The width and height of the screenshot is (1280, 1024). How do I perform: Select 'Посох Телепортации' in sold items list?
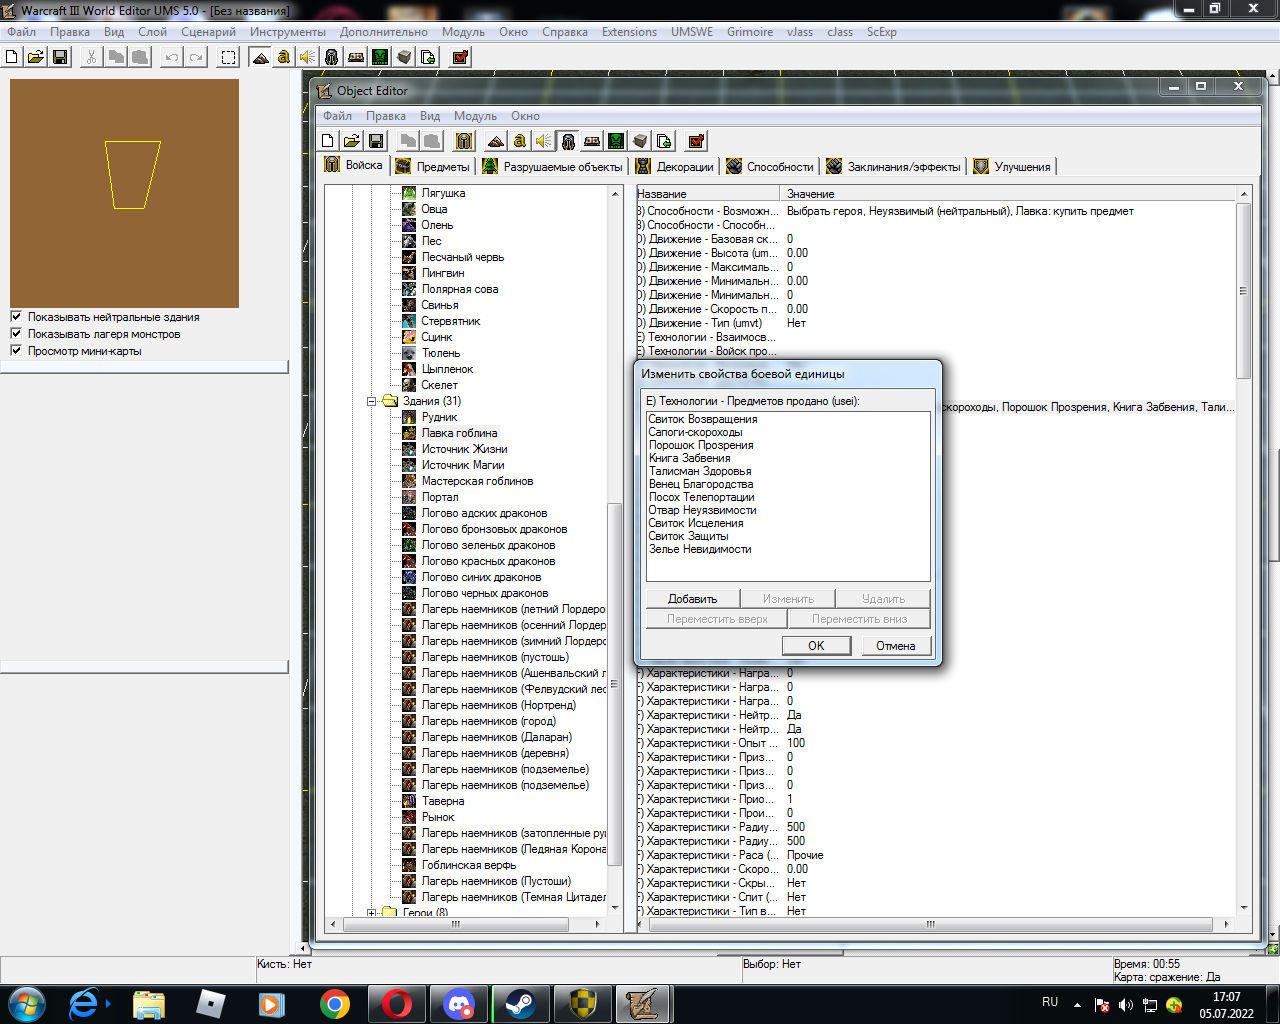702,497
